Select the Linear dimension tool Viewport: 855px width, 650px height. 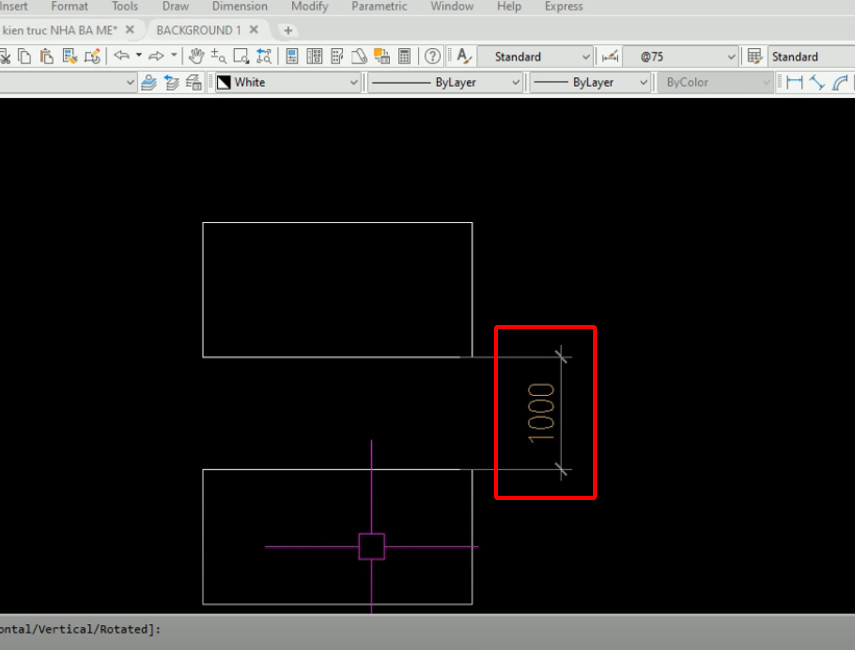coord(795,82)
